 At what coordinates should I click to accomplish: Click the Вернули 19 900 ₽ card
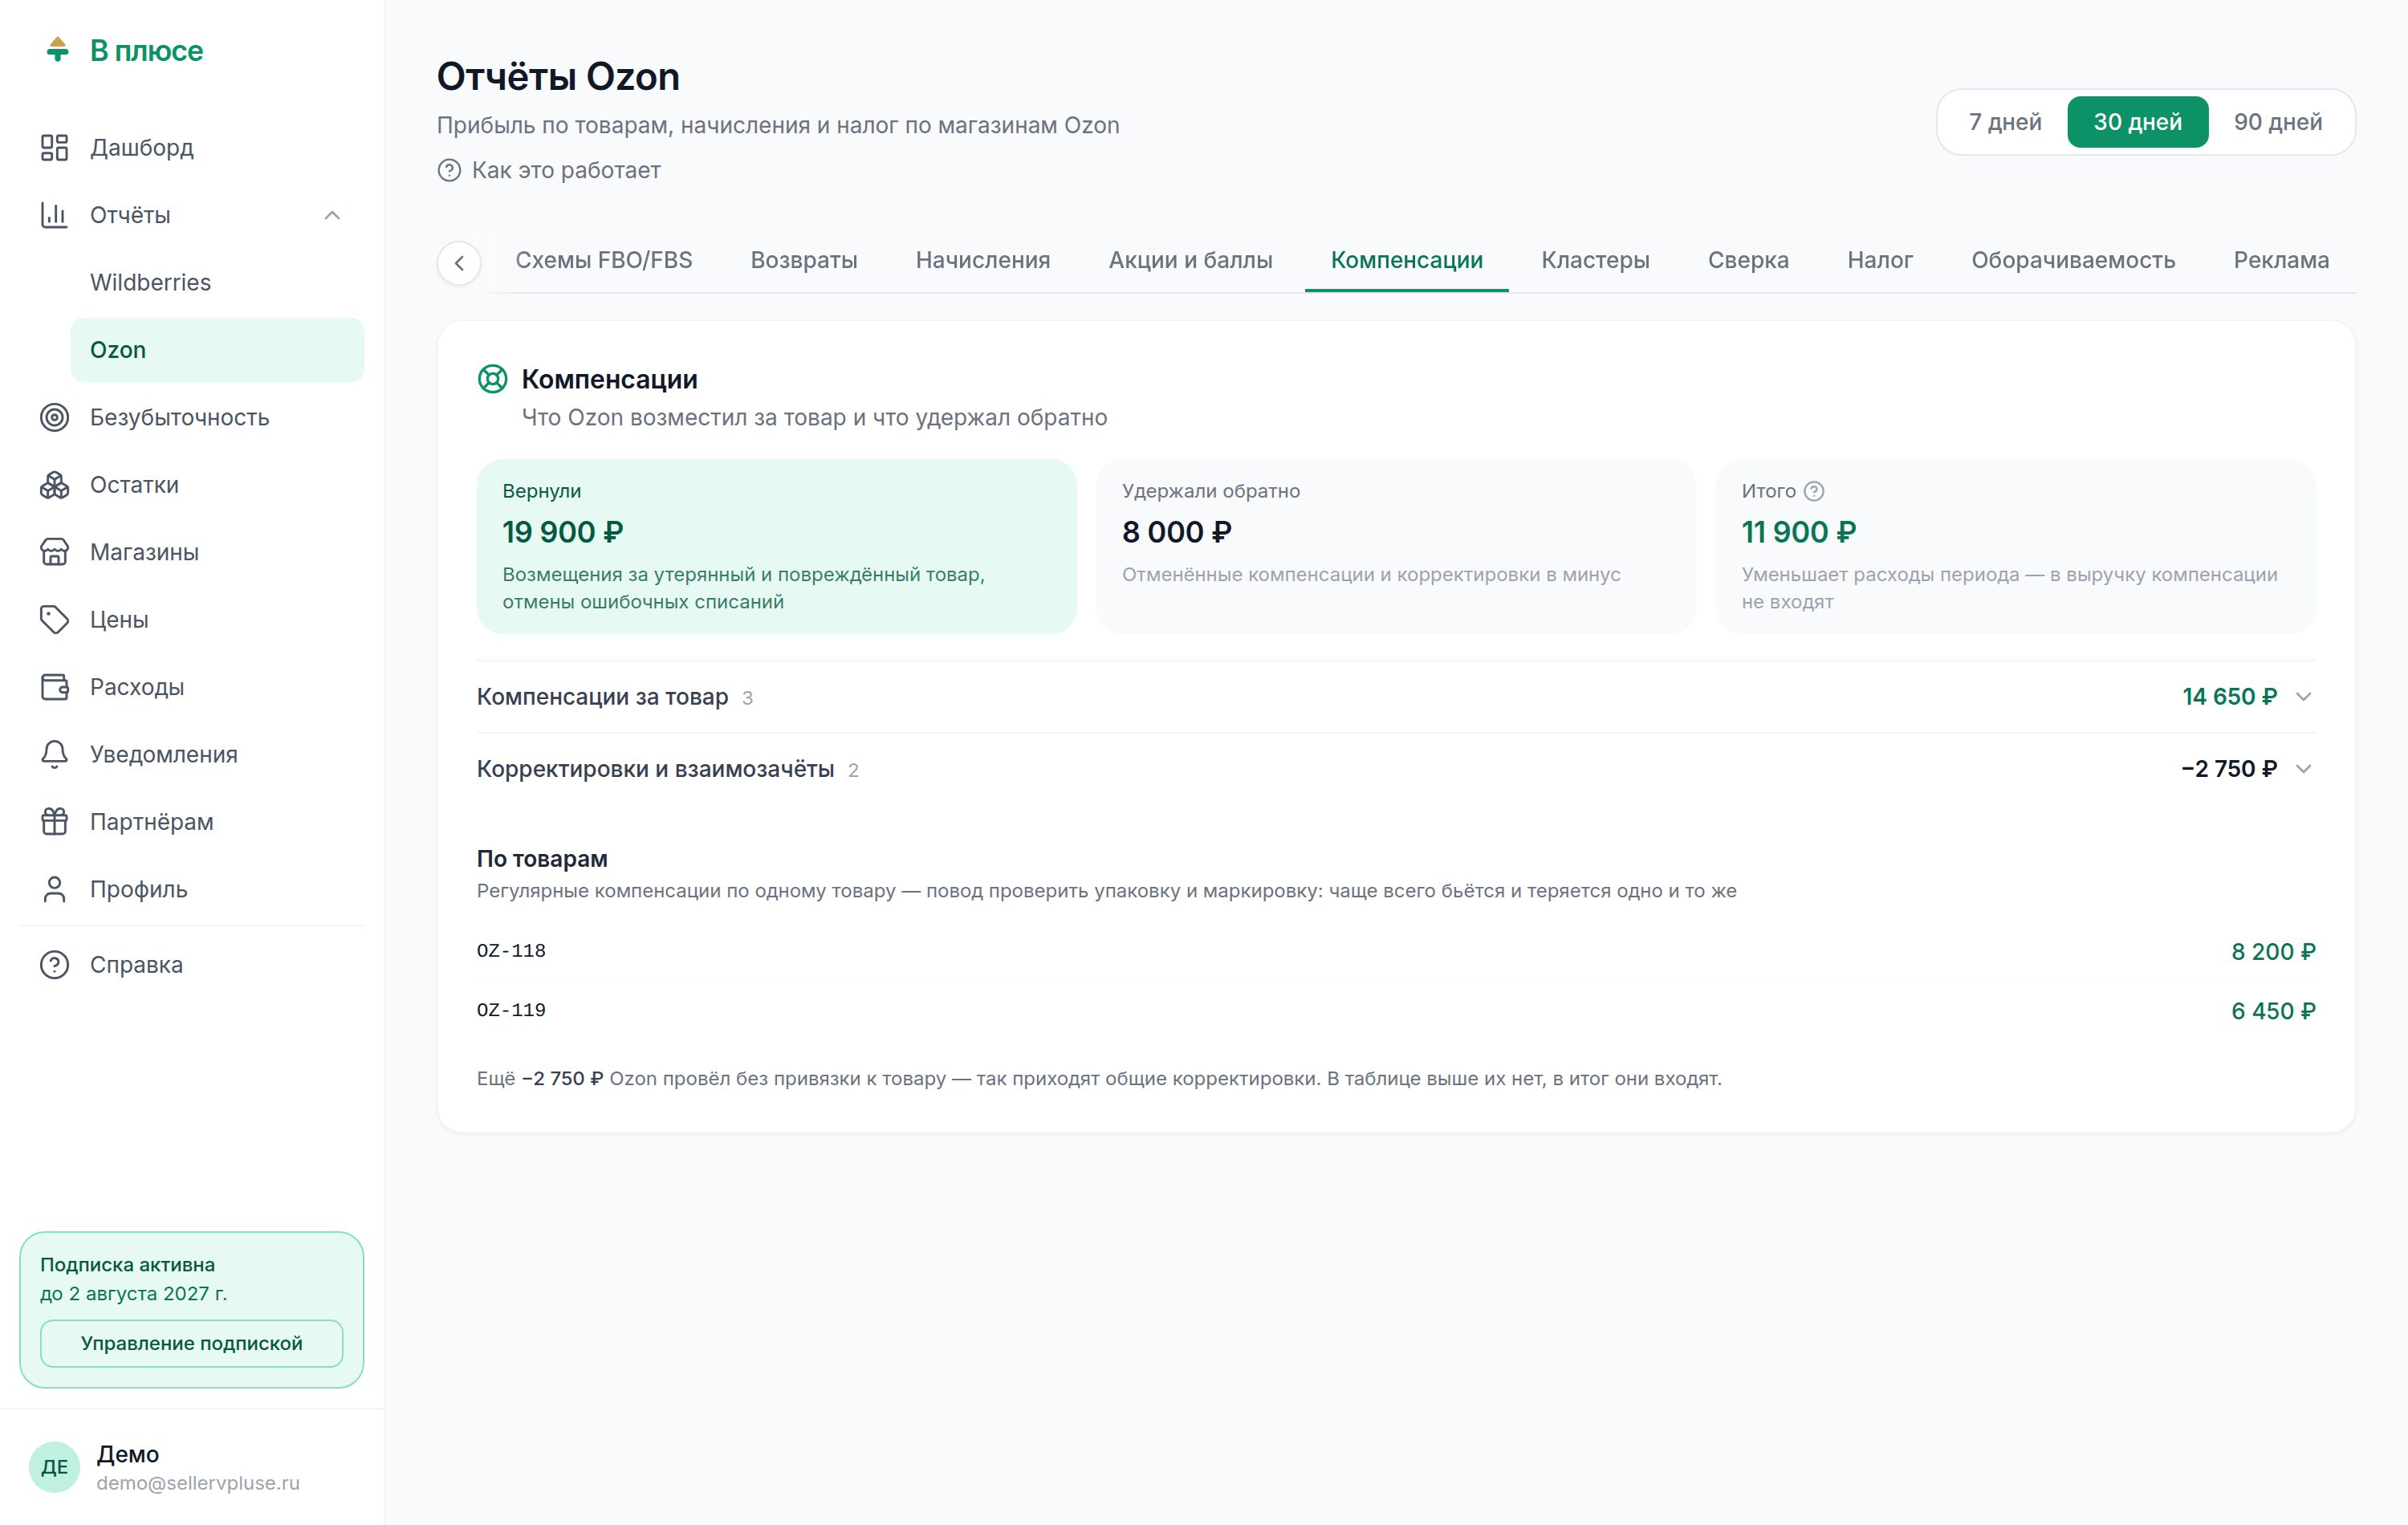(777, 546)
